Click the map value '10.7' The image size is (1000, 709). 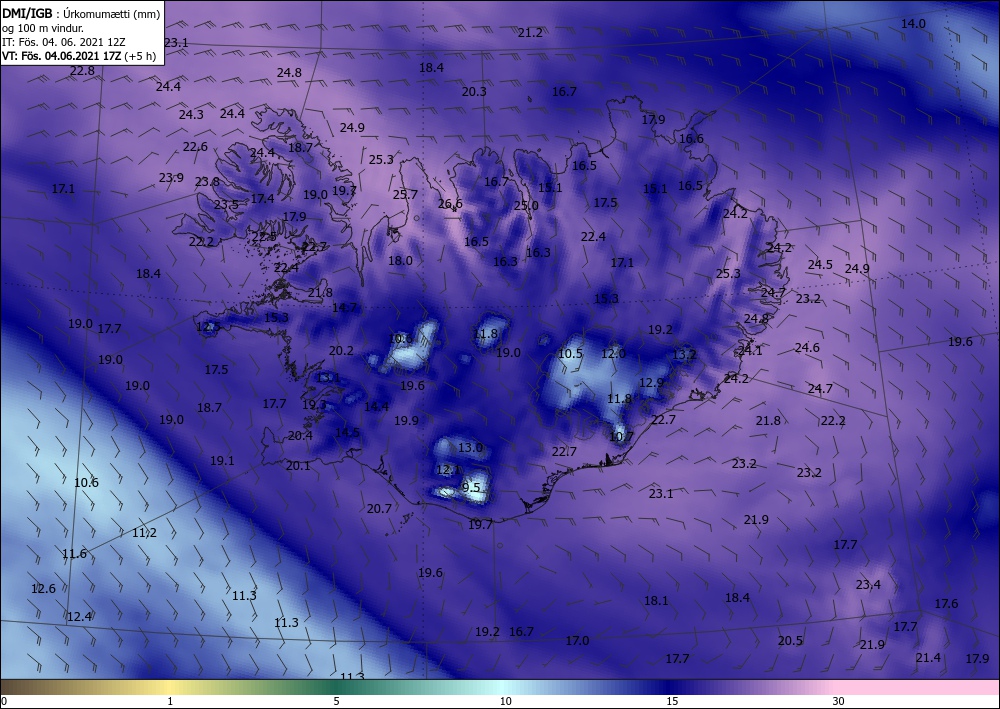coord(621,437)
